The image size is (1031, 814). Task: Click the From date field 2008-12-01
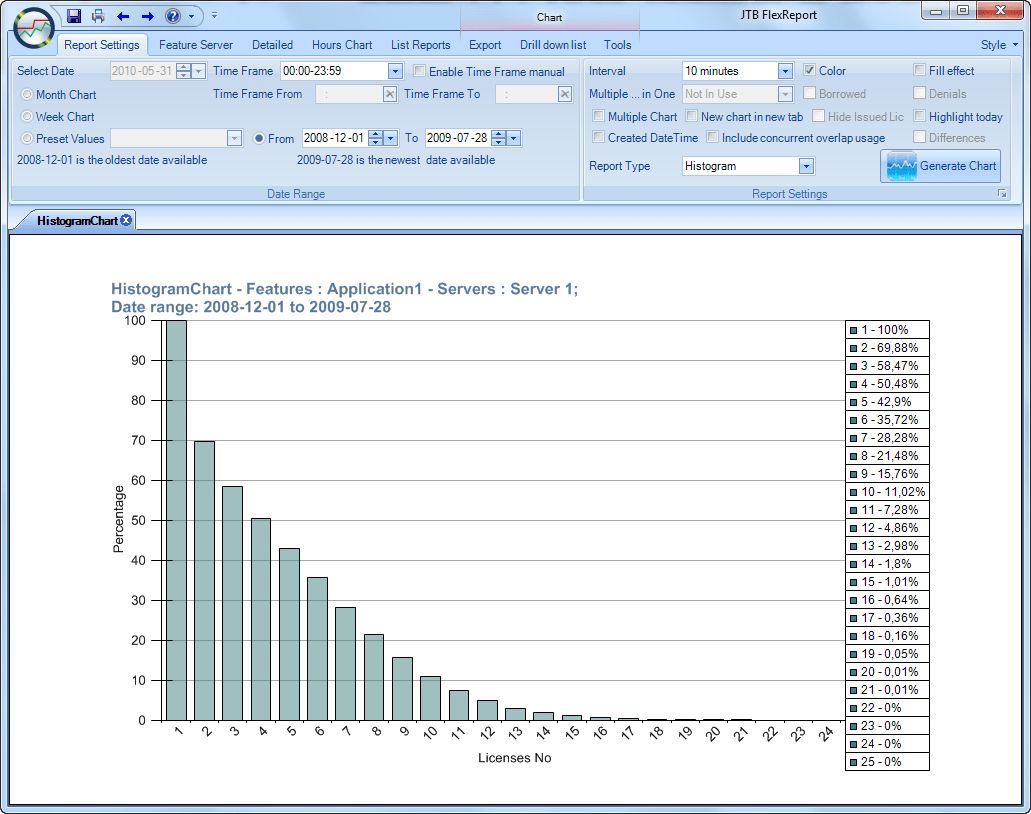coord(334,138)
